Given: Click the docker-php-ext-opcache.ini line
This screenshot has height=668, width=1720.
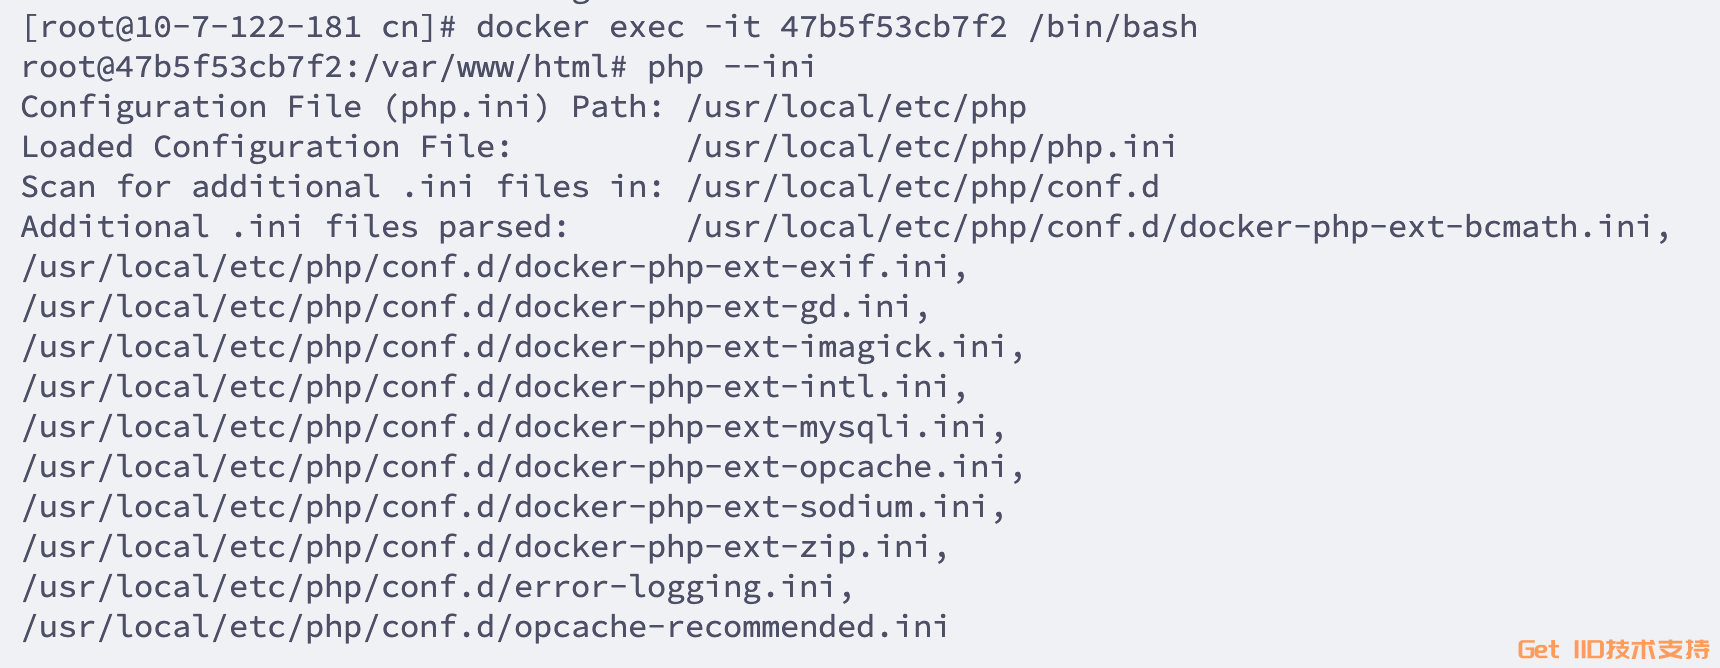Looking at the screenshot, I should coord(522,467).
